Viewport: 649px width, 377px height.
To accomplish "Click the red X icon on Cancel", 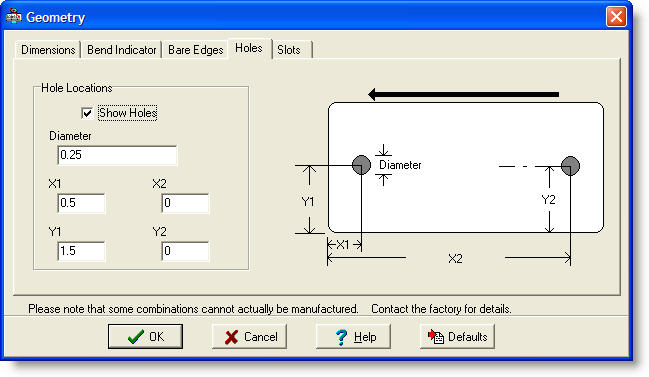I will [x=231, y=337].
